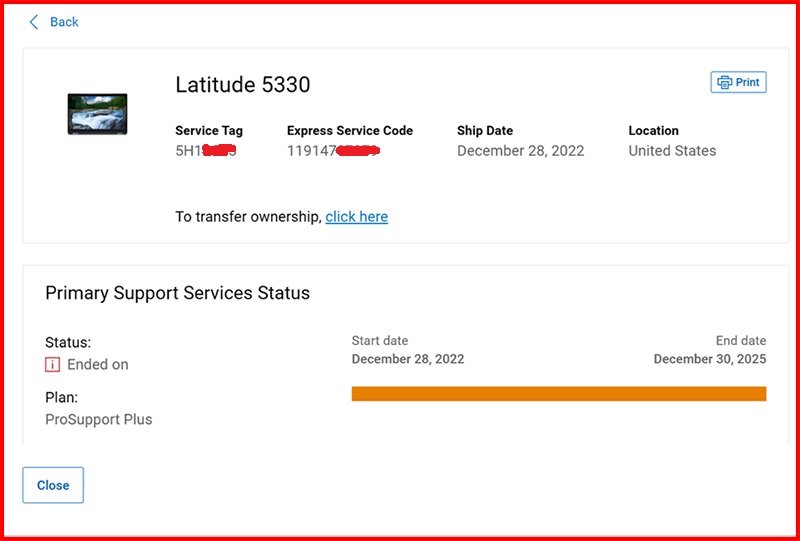Screen dimensions: 800x541
Task: Click the Express Service Code number
Action: point(334,151)
